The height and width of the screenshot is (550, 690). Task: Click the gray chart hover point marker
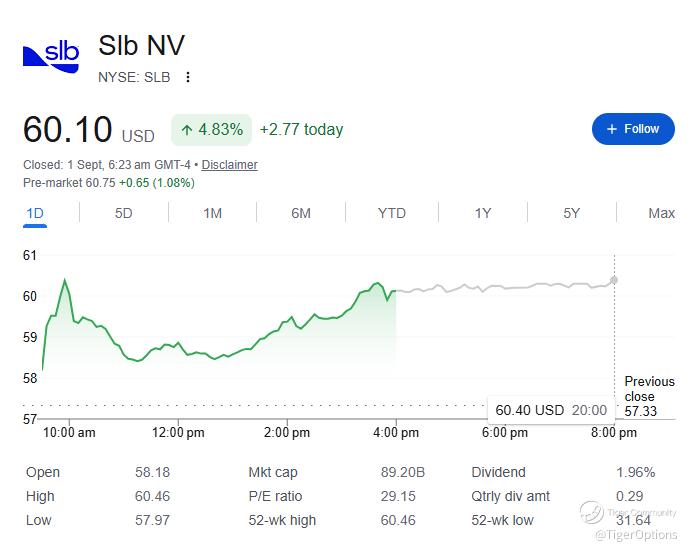point(613,280)
